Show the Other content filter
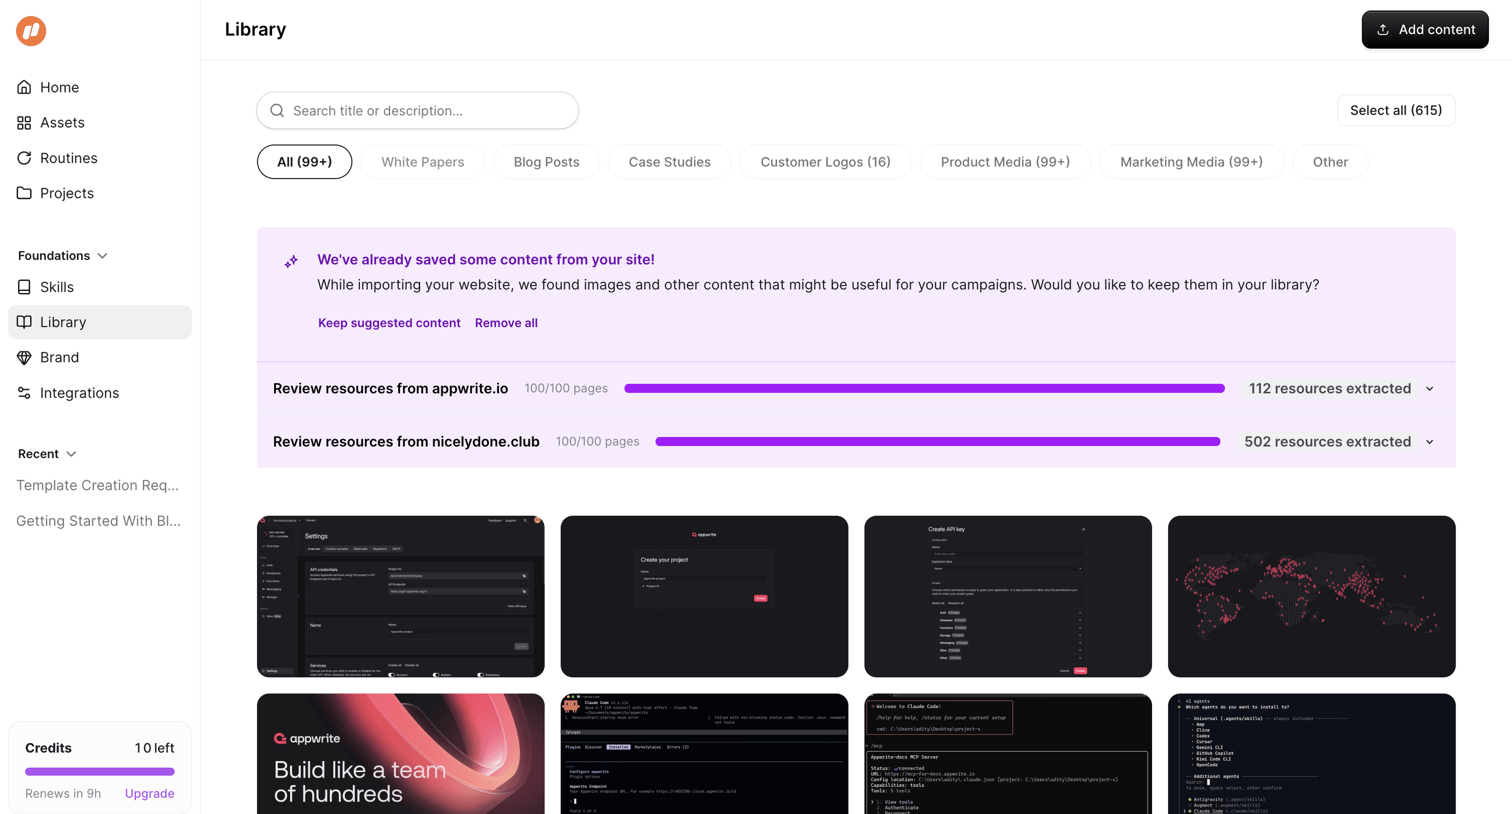1512x814 pixels. (1330, 162)
